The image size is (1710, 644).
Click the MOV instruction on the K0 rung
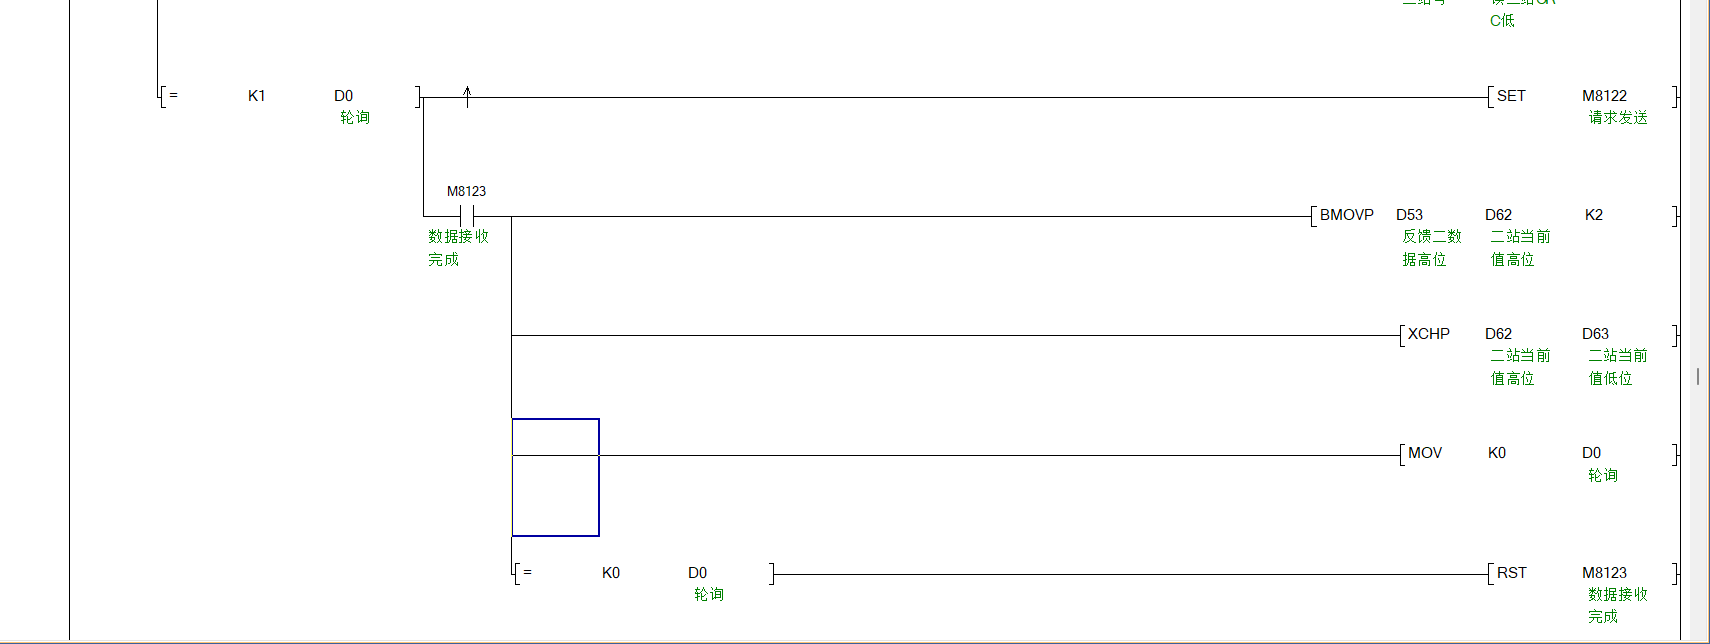click(1424, 453)
